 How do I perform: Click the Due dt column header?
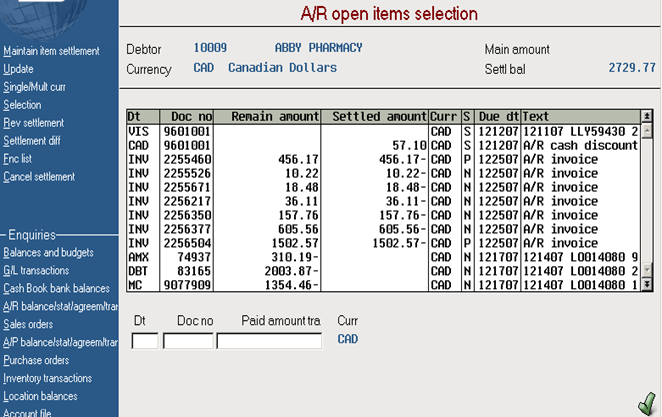[x=498, y=116]
